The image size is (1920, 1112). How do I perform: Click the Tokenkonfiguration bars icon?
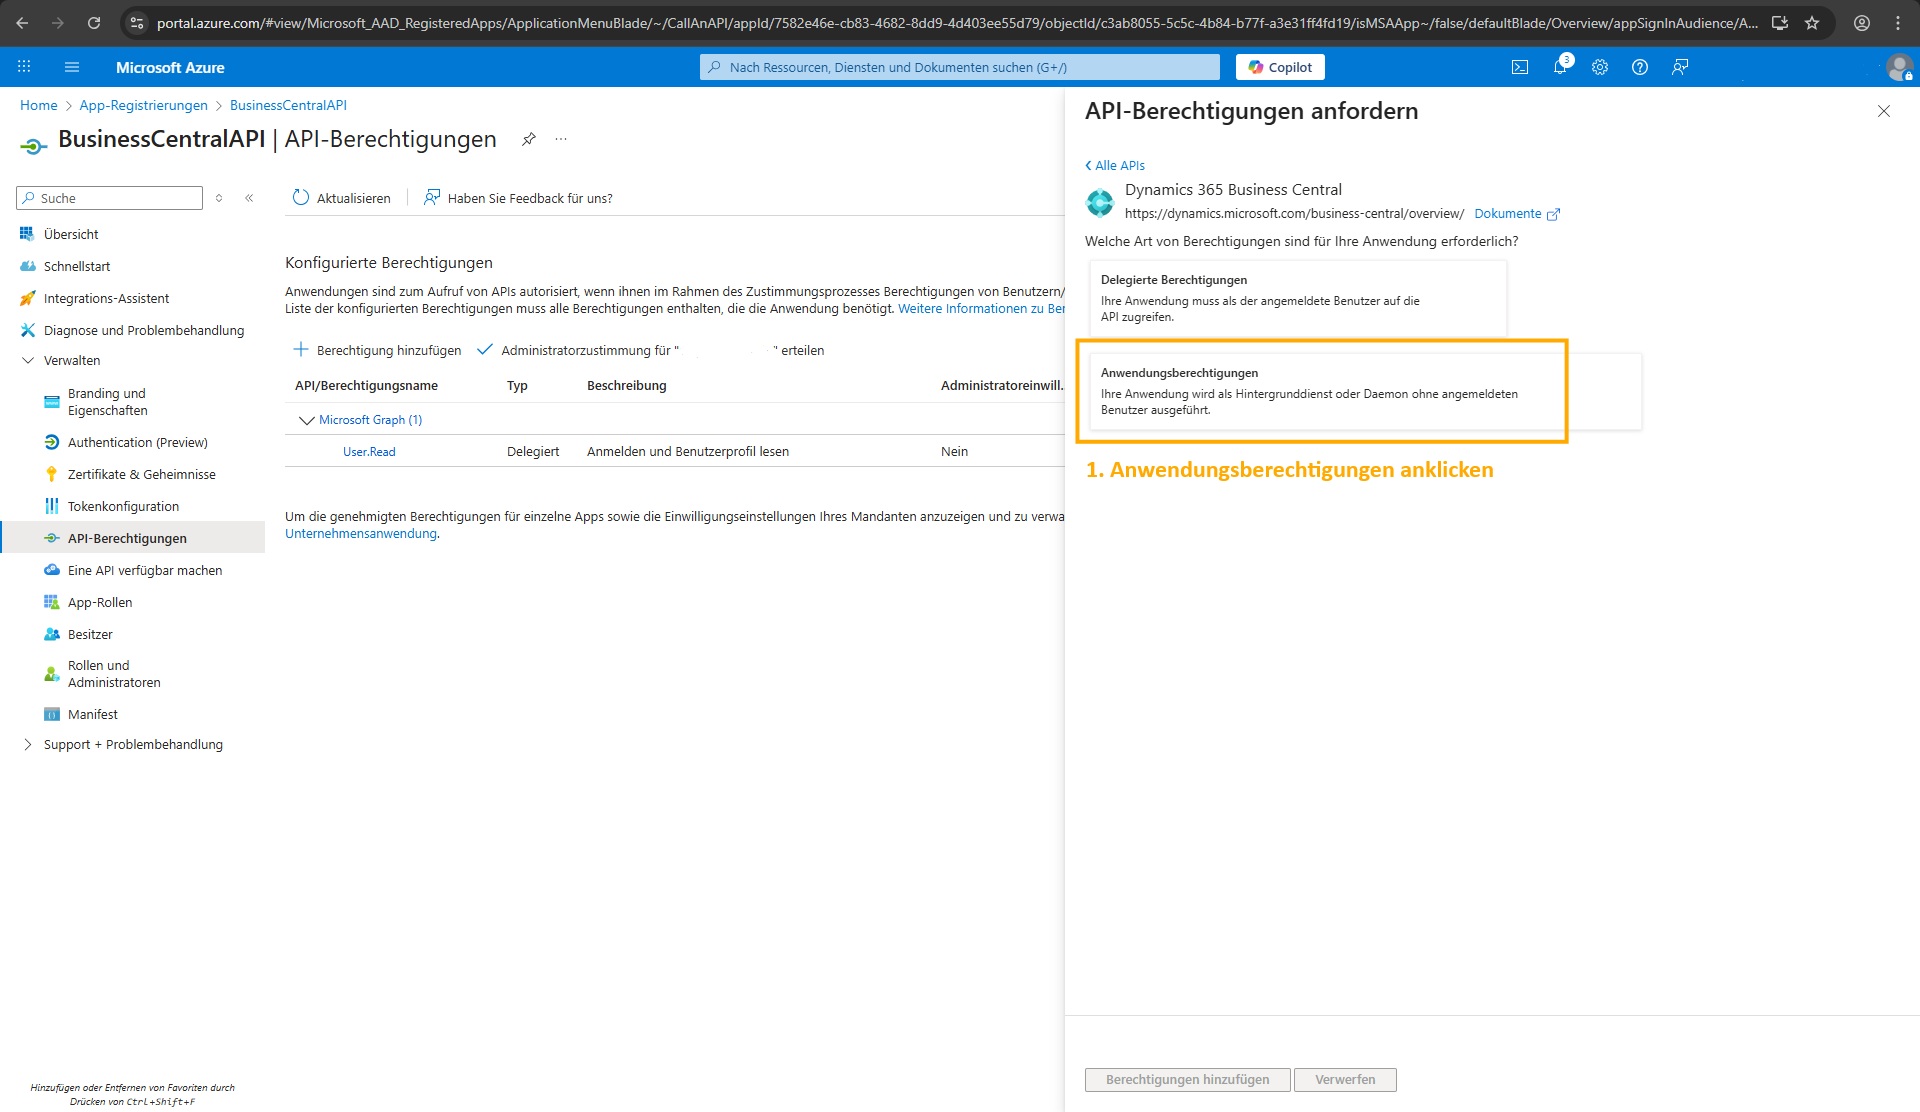(x=51, y=506)
